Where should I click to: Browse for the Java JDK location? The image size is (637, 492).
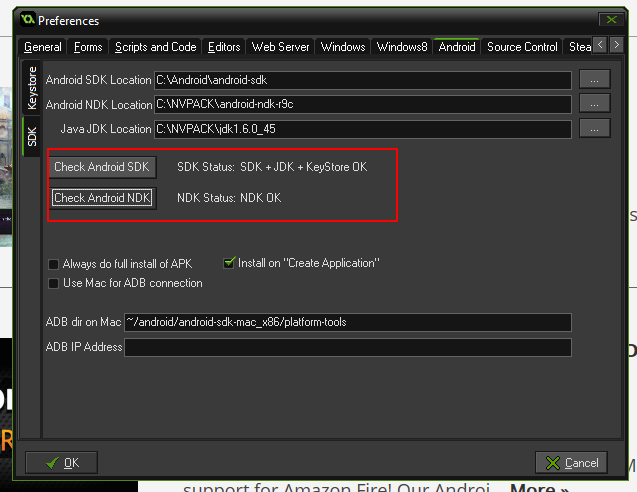point(594,128)
